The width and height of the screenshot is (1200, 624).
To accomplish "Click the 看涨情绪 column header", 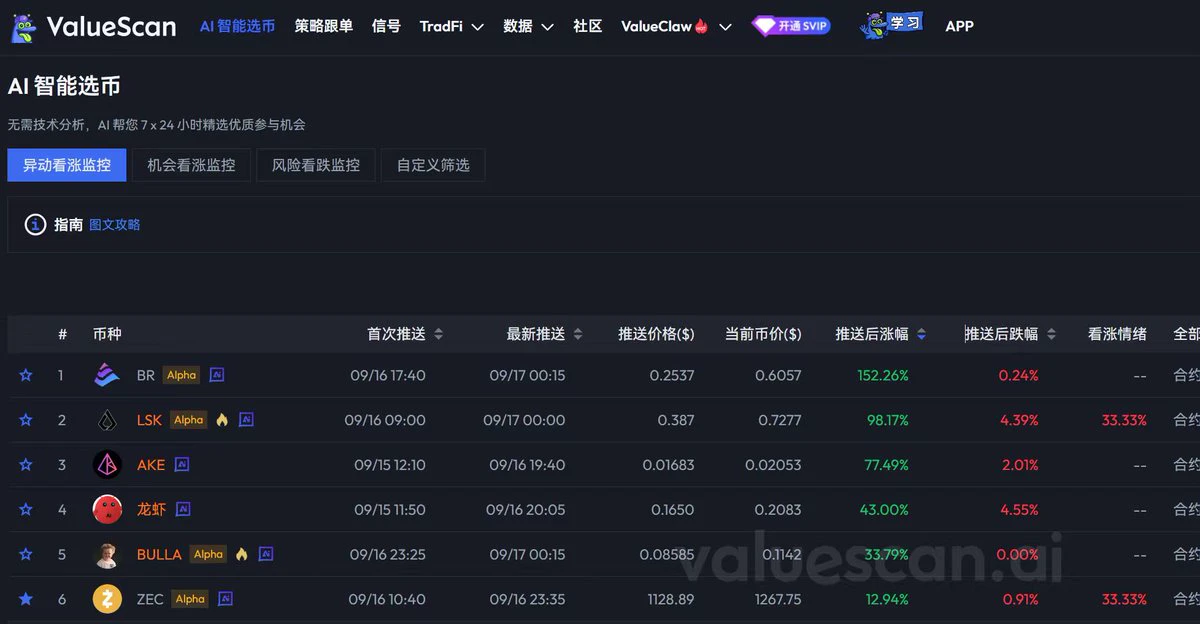I will point(1117,334).
